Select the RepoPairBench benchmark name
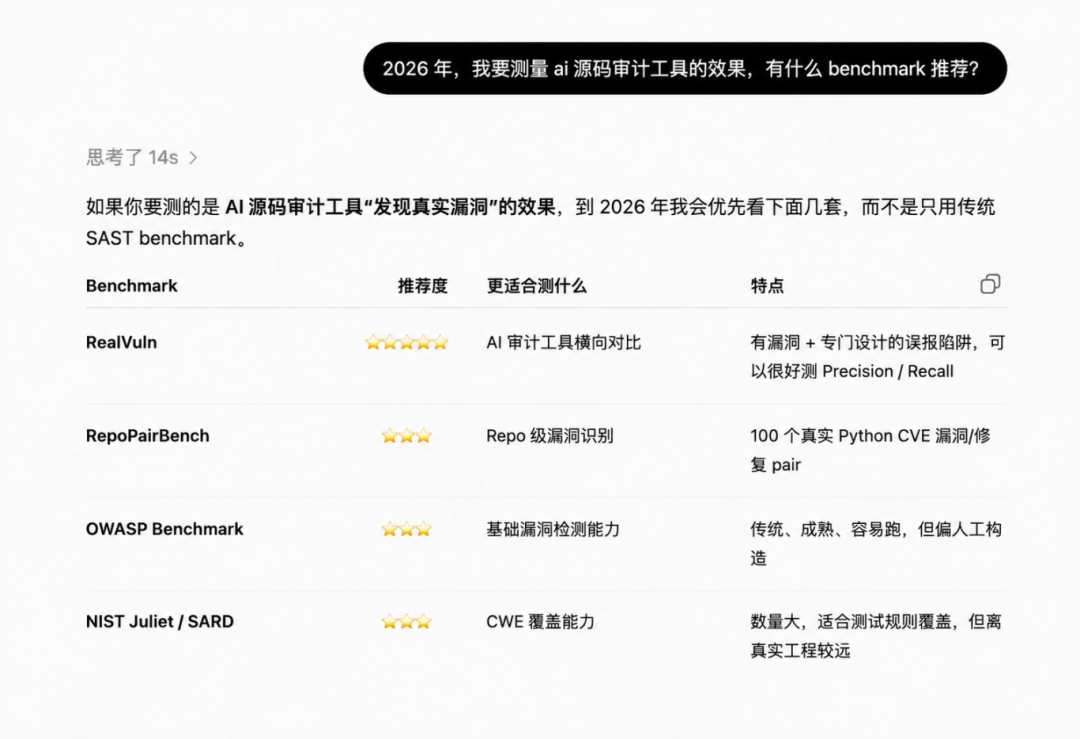 147,435
